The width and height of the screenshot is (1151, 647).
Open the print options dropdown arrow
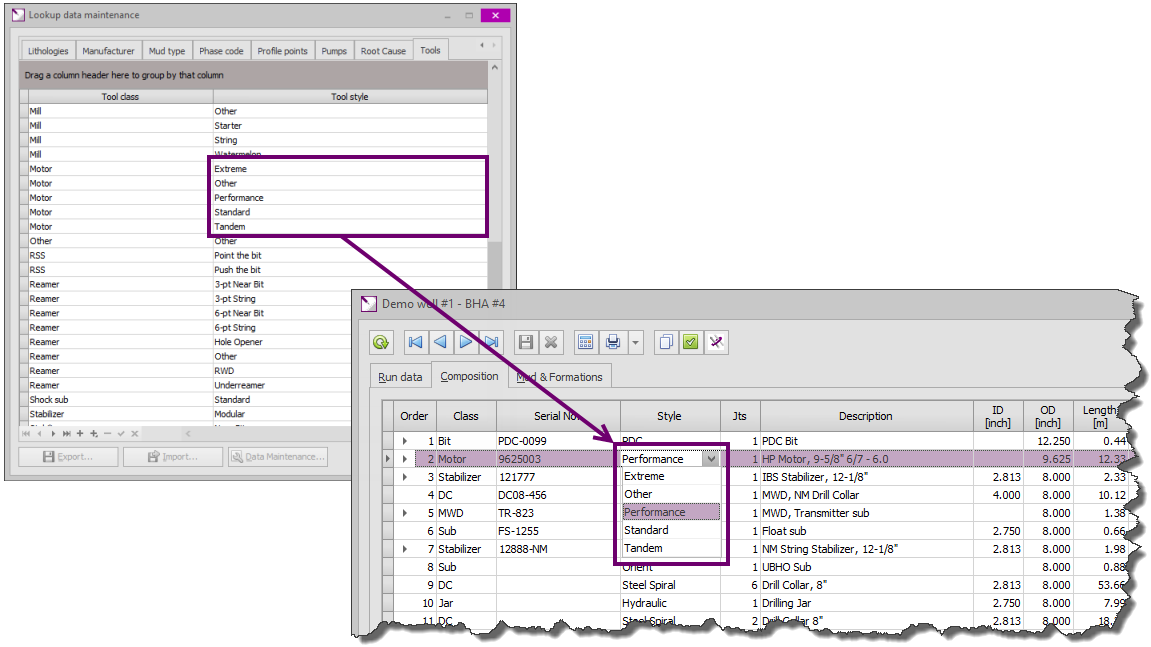(636, 343)
